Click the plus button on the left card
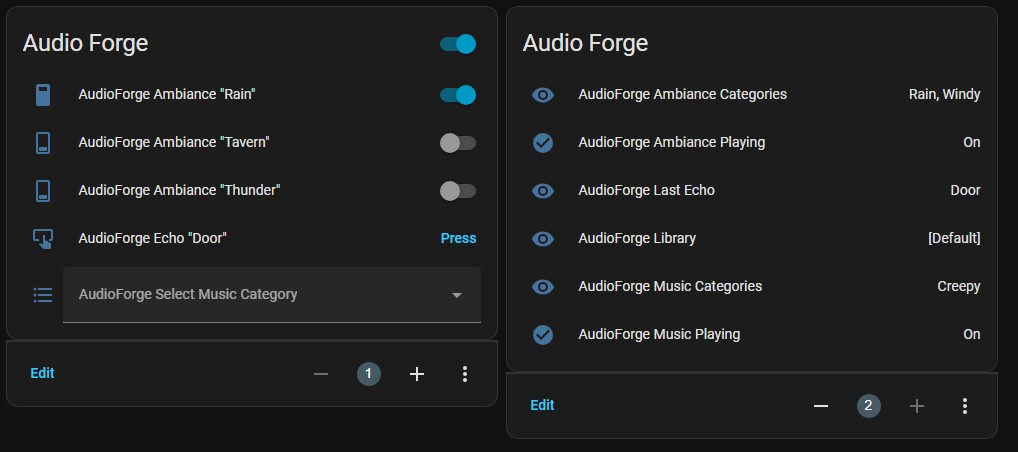Screen dimensions: 1018x452 coord(417,374)
